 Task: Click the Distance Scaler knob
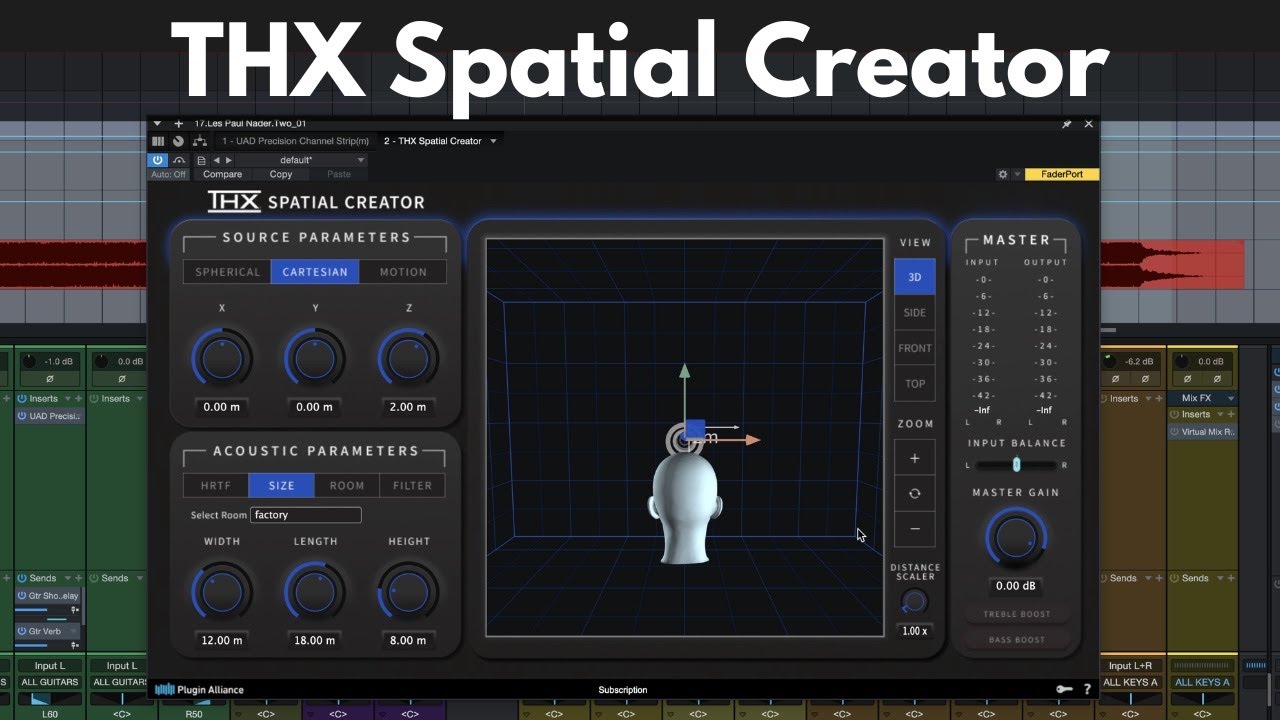tap(914, 602)
